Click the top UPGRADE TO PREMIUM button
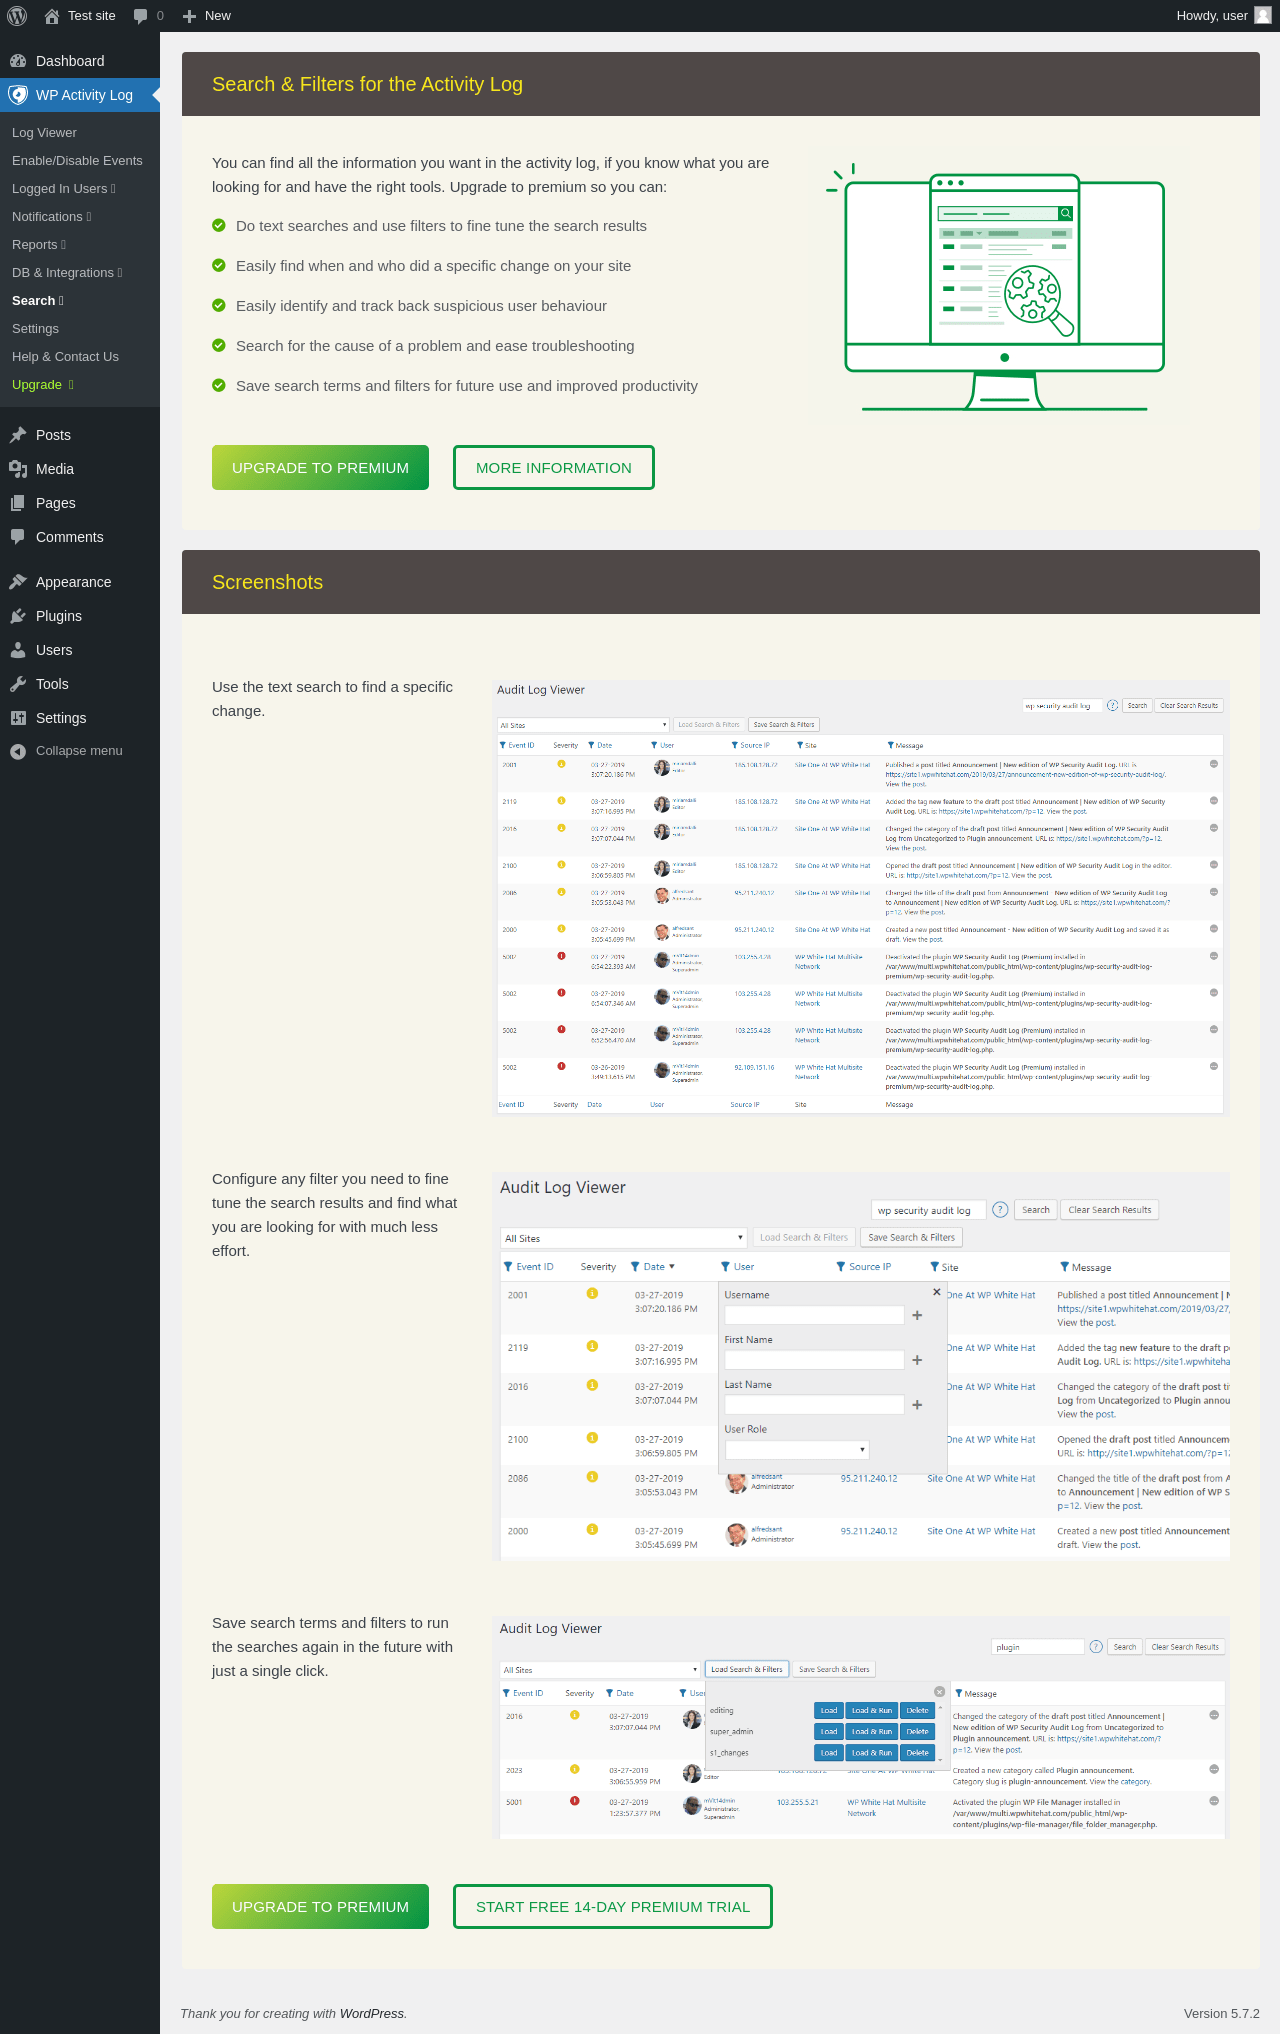1280x2034 pixels. point(320,468)
